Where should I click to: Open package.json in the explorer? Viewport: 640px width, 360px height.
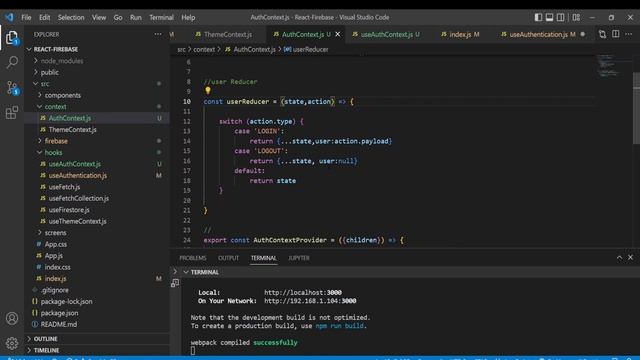(97, 313)
